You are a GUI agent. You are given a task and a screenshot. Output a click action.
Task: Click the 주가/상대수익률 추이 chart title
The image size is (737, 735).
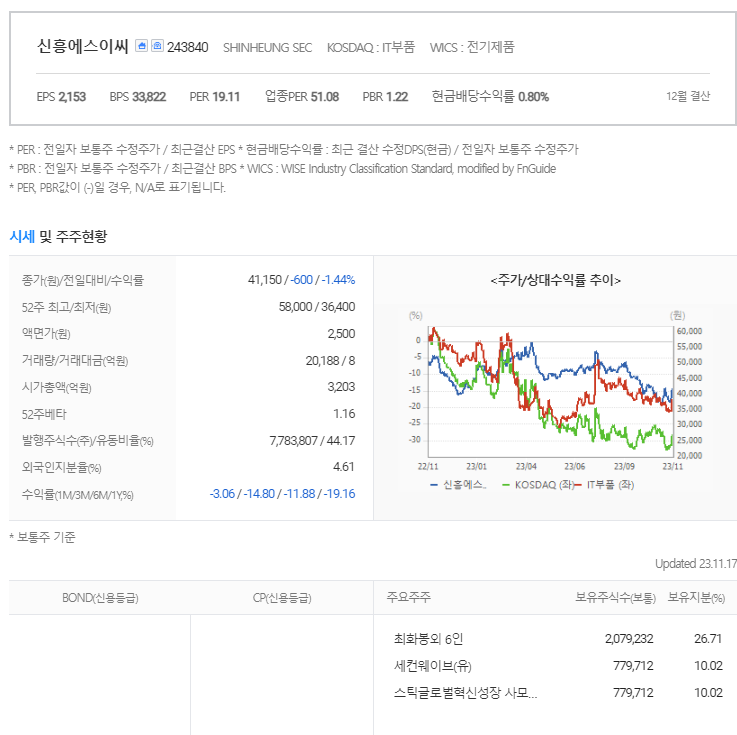556,281
